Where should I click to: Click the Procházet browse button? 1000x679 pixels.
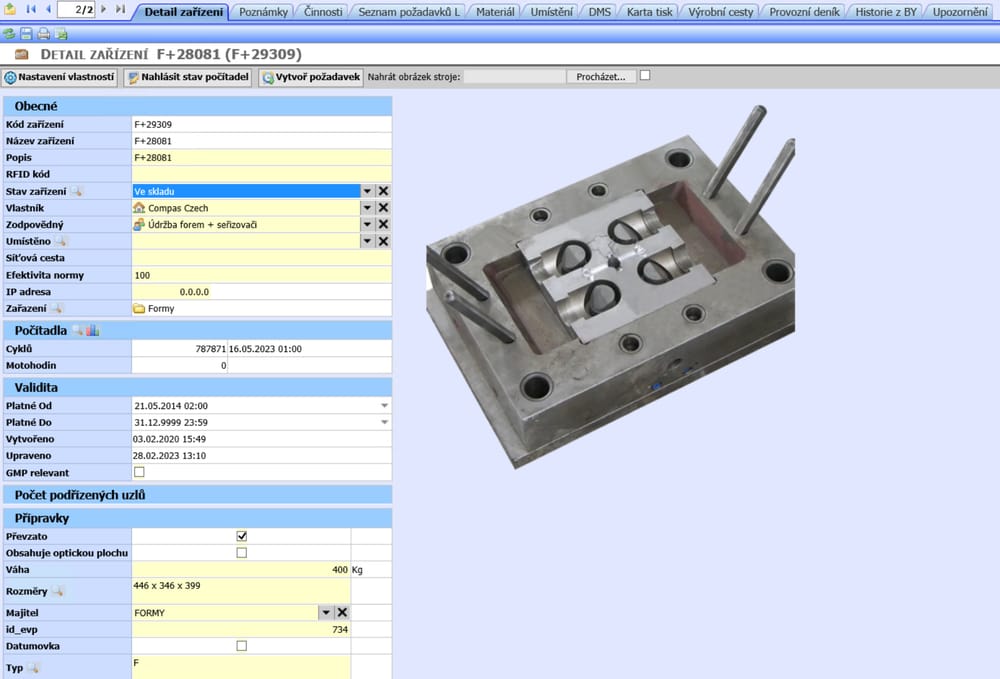click(x=601, y=77)
